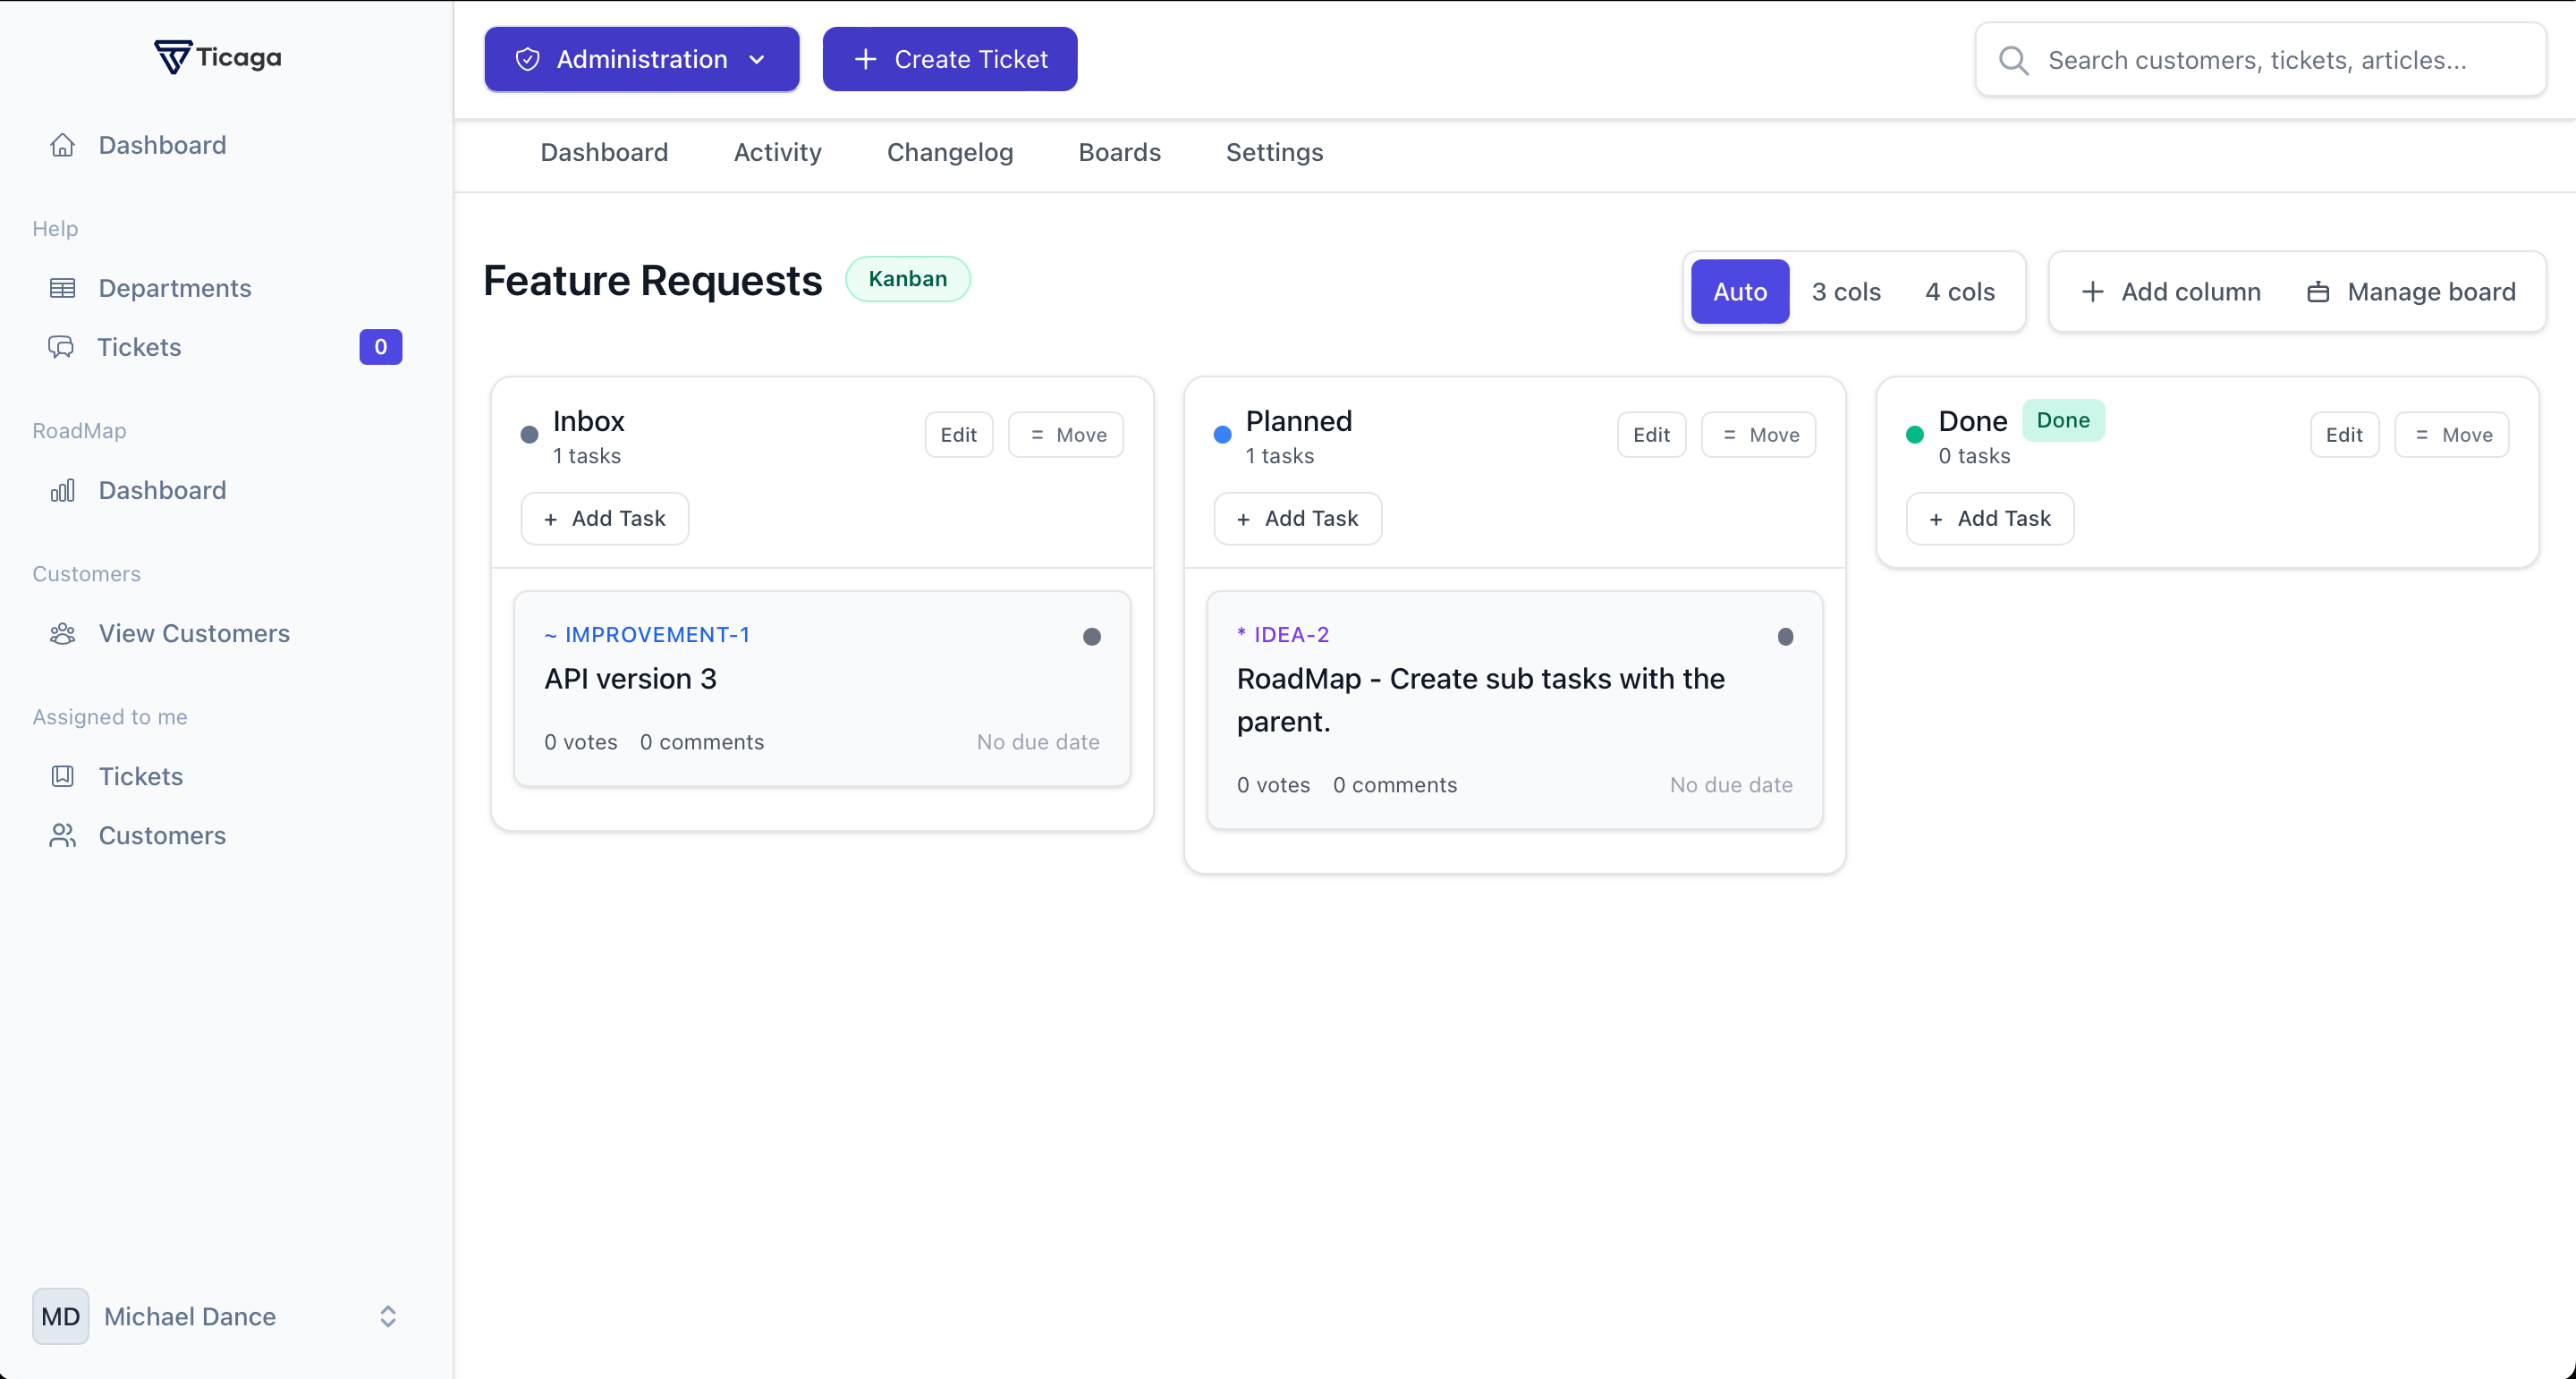
Task: Click the RoadMap Dashboard bar chart icon
Action: pos(62,490)
